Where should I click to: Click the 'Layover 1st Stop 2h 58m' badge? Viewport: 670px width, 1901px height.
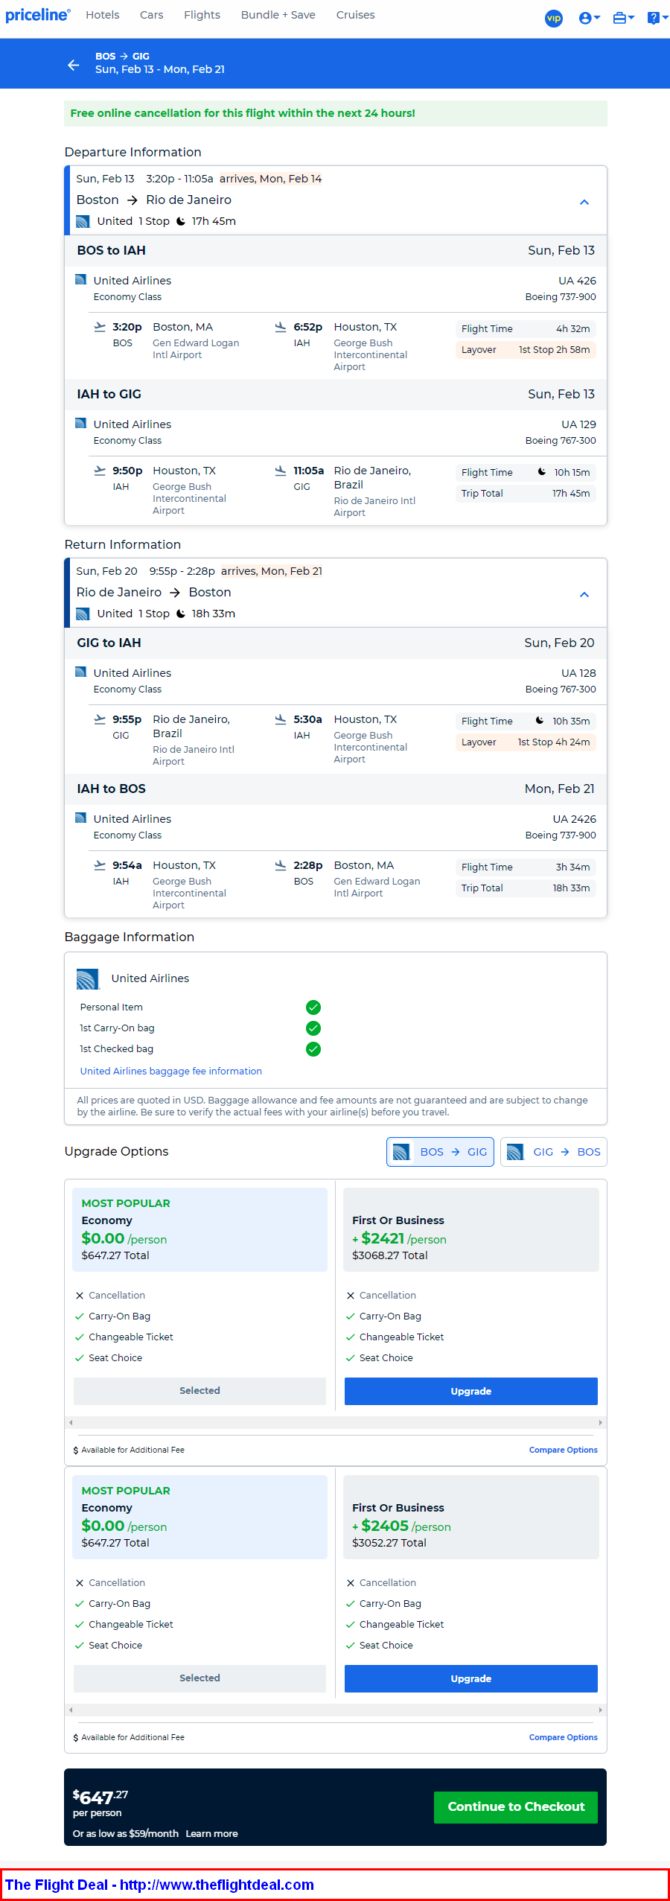click(x=526, y=350)
